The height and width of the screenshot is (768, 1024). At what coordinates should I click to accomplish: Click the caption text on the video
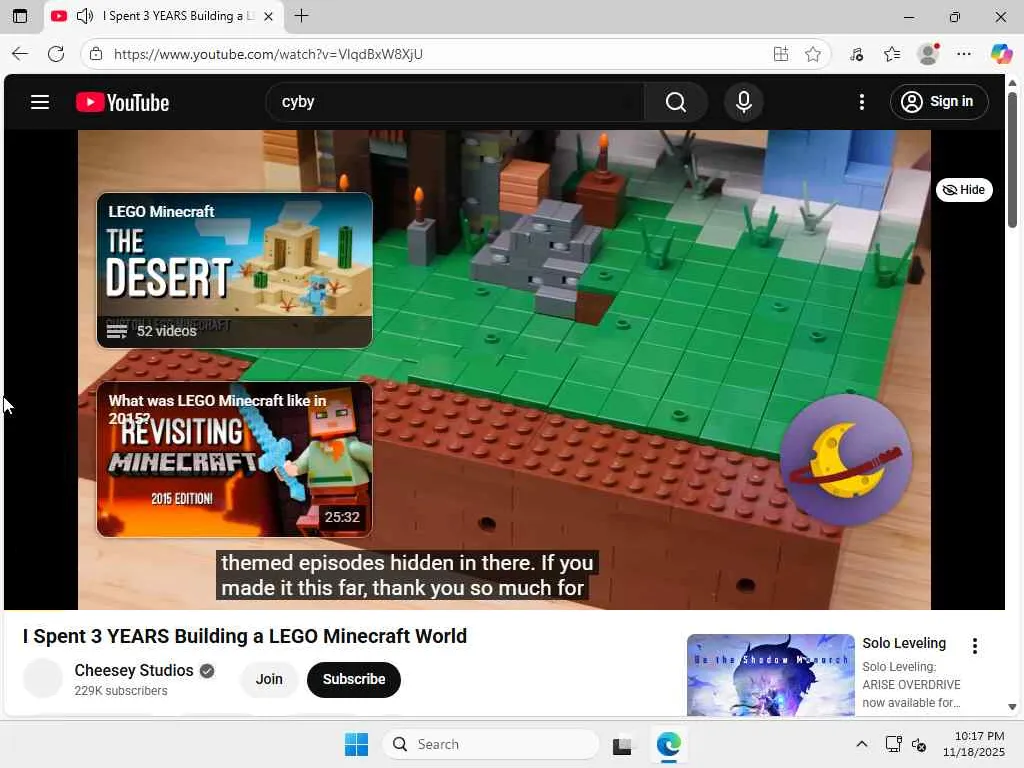point(408,575)
